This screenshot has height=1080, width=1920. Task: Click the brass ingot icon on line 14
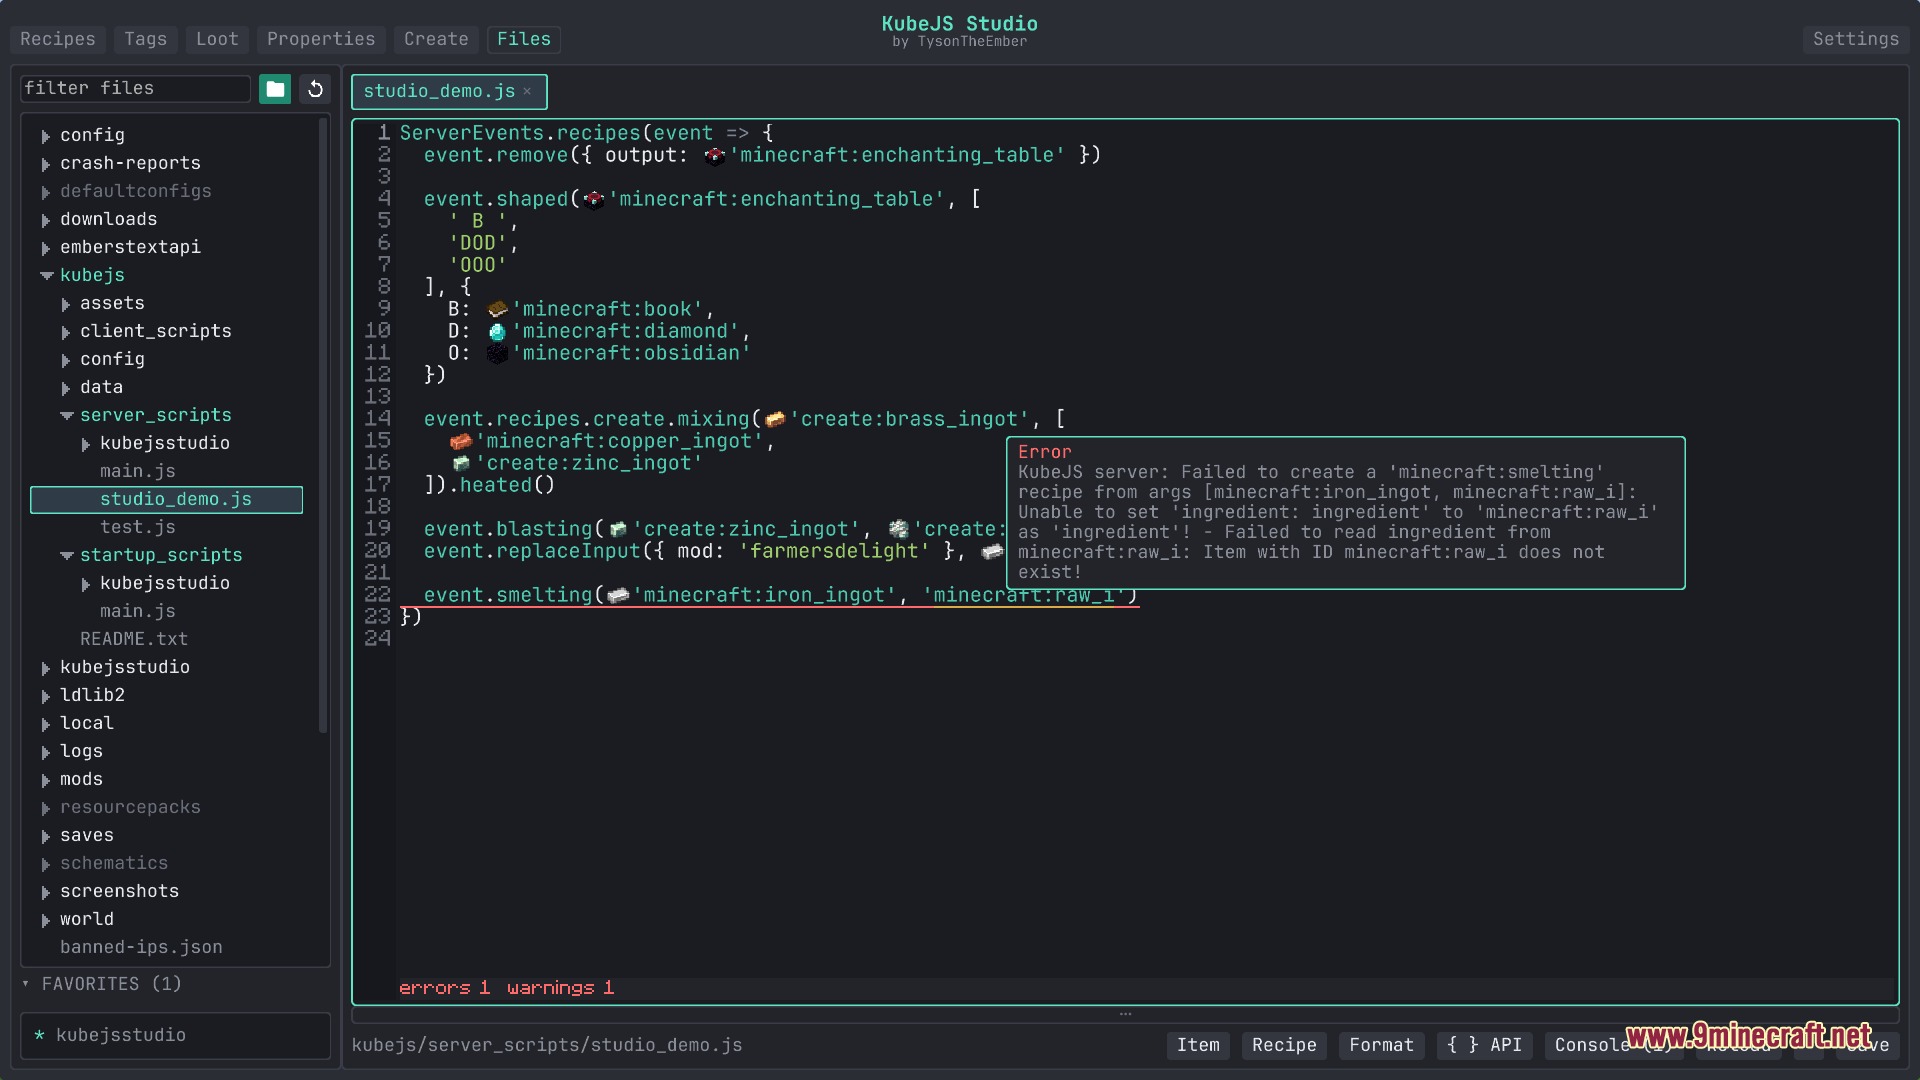coord(775,419)
